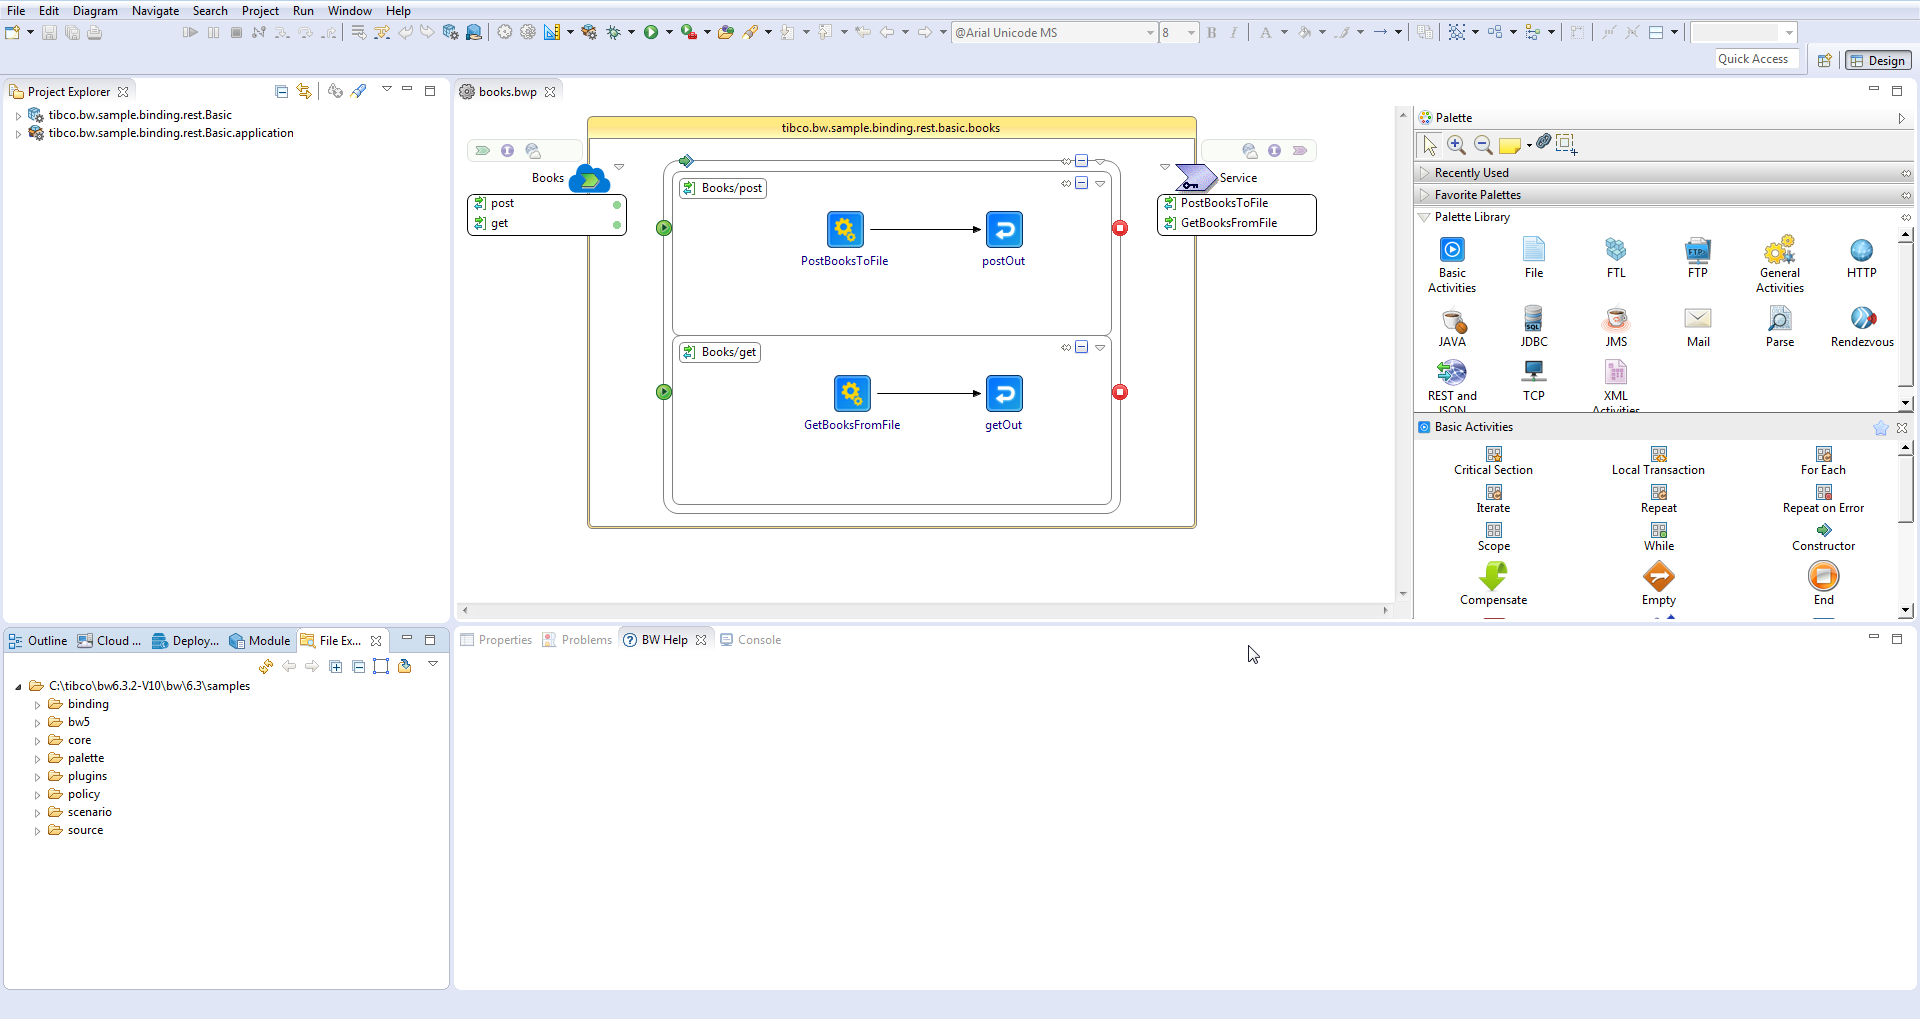1920x1019 pixels.
Task: Open the font name dropdown
Action: [1149, 33]
